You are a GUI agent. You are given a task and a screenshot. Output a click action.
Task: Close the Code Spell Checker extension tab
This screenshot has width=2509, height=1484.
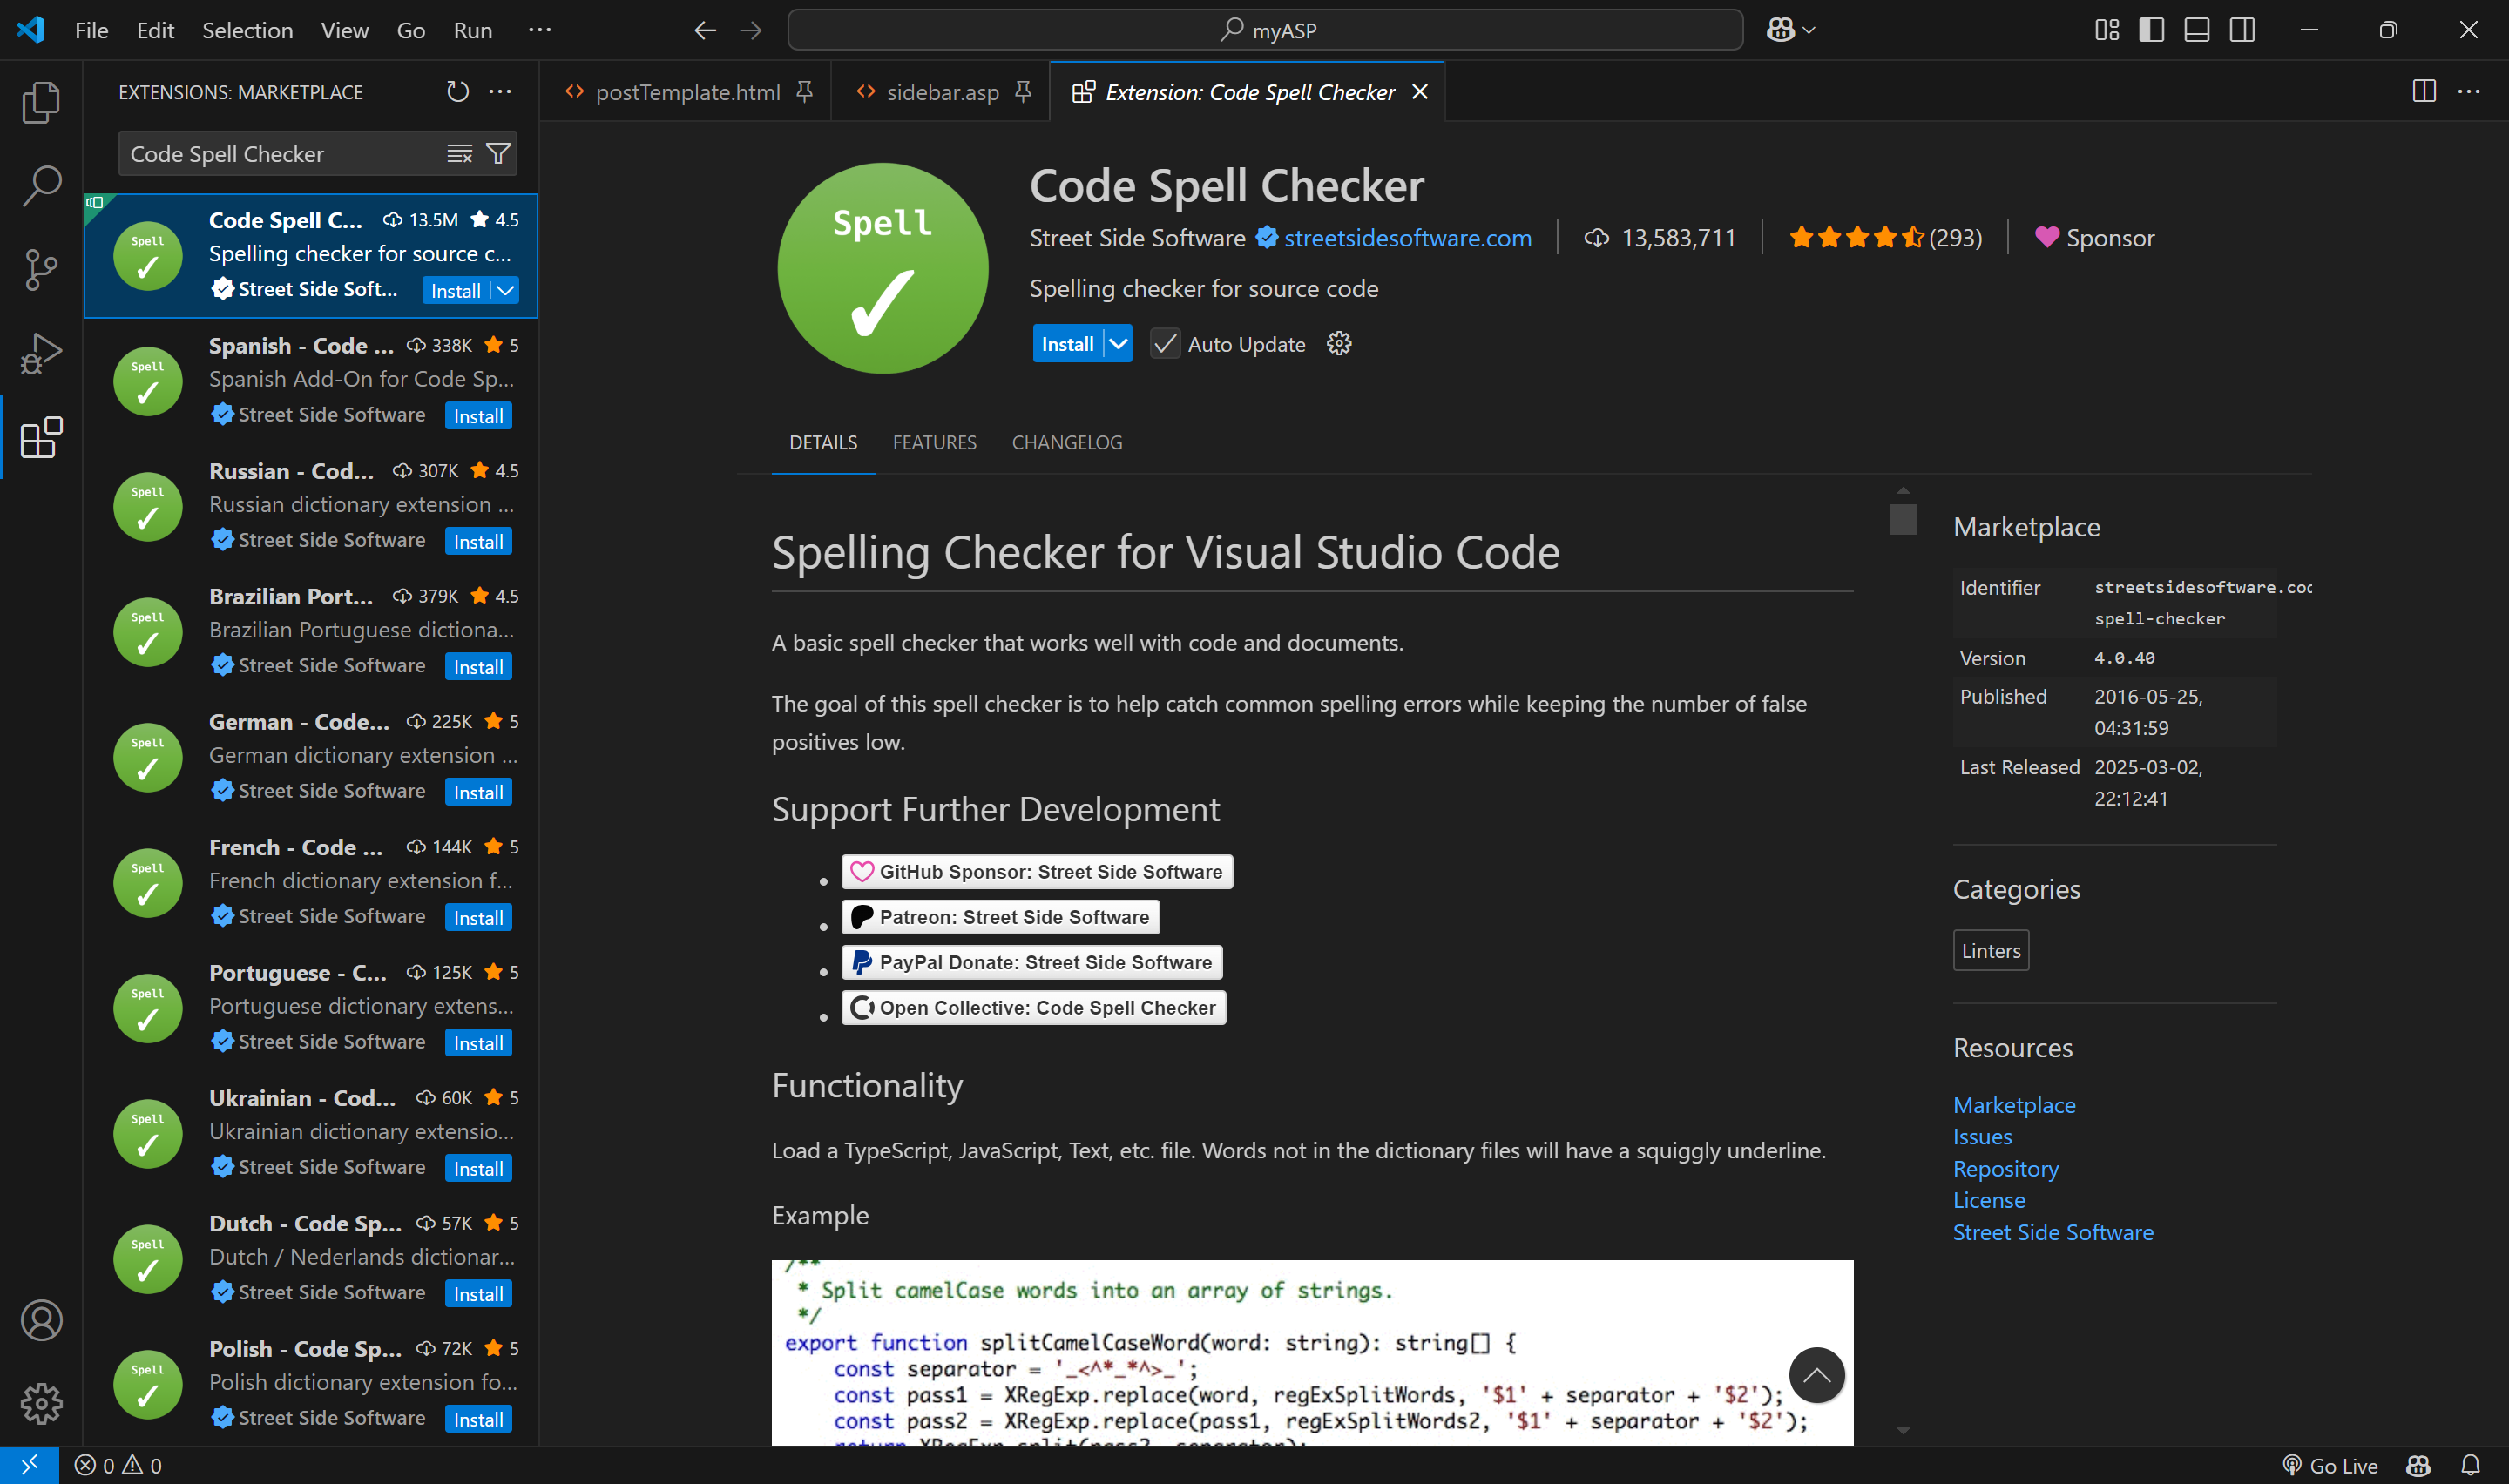(x=1420, y=92)
